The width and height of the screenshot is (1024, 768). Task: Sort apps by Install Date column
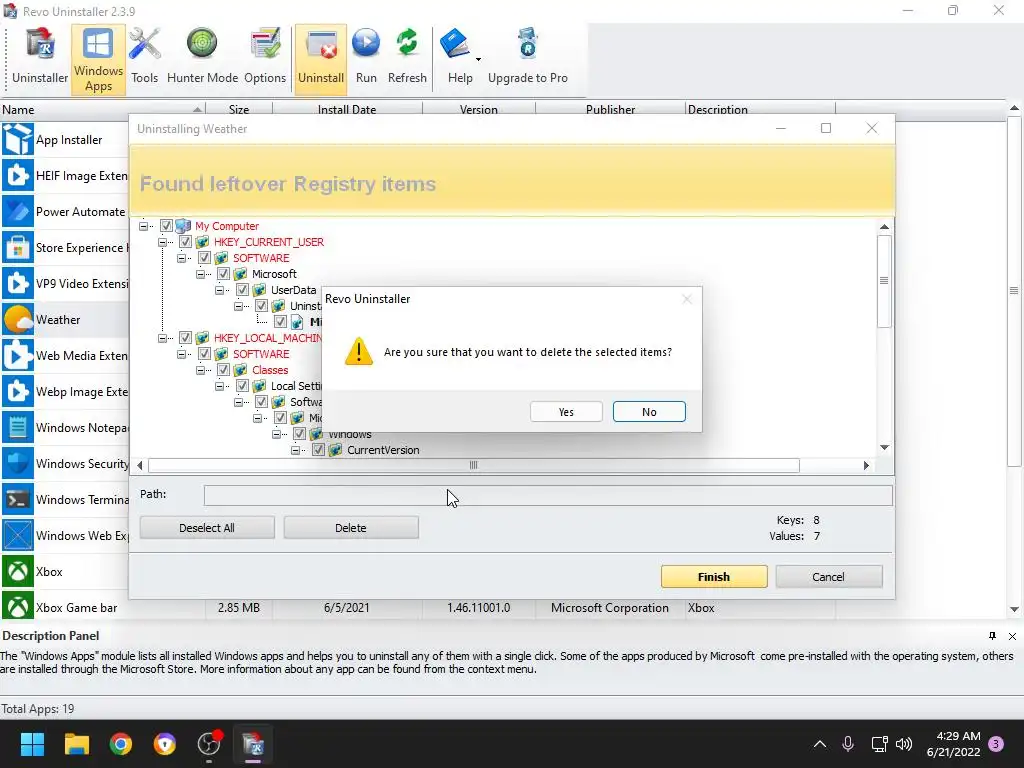[x=347, y=109]
